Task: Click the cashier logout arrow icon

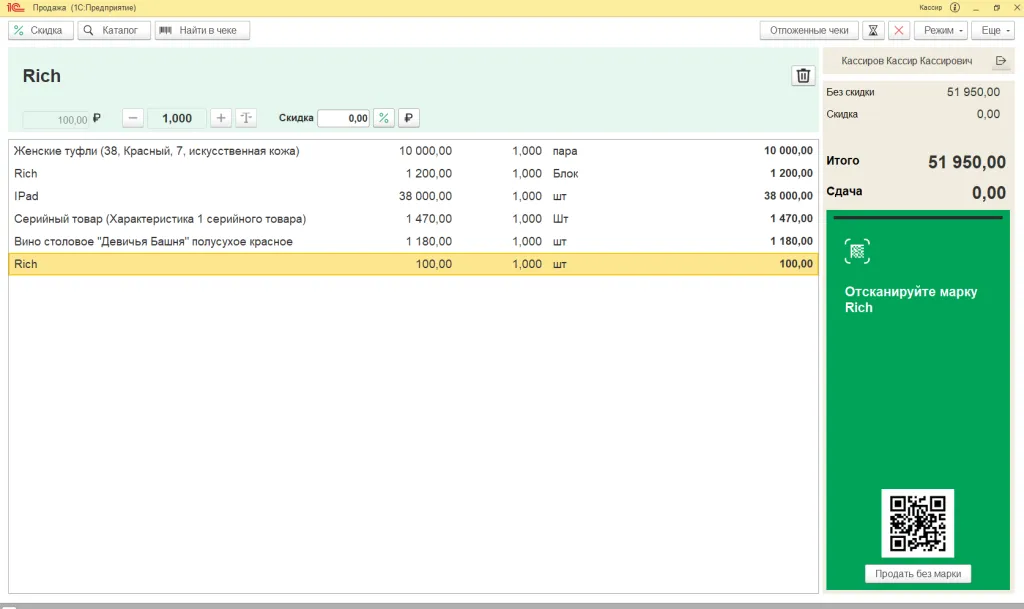Action: [1001, 61]
